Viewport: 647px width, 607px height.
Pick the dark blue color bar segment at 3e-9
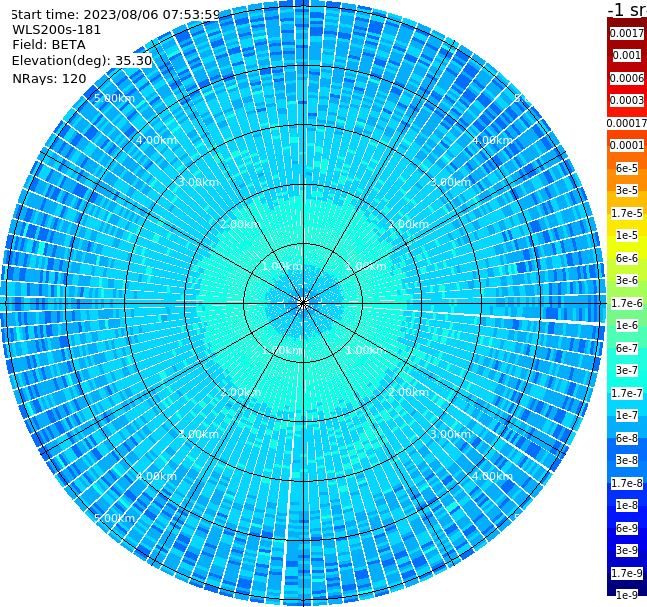627,550
